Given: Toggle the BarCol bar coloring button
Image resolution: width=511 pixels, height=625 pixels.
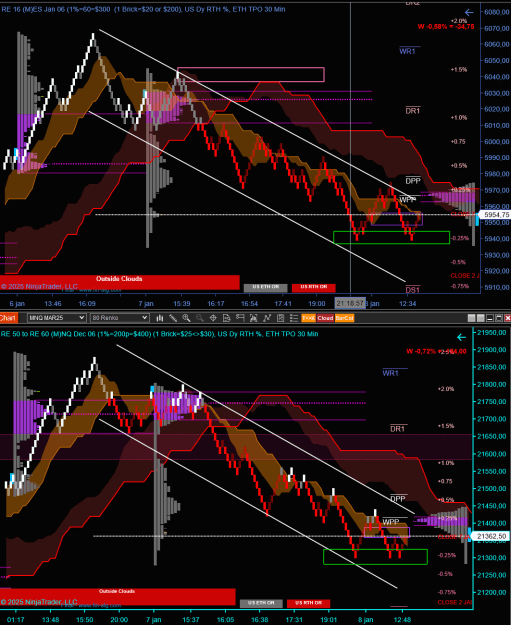Looking at the screenshot, I should point(344,318).
